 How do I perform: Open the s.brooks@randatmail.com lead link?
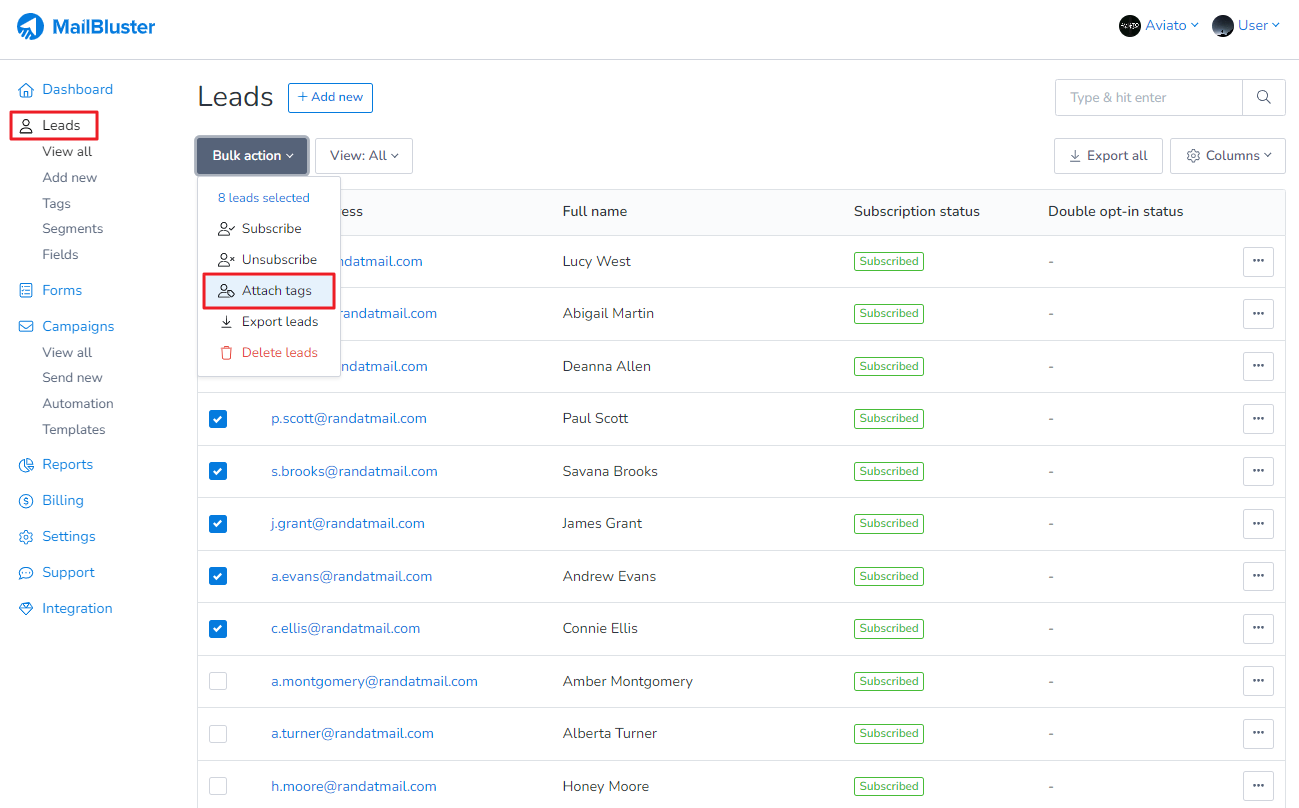[x=354, y=471]
